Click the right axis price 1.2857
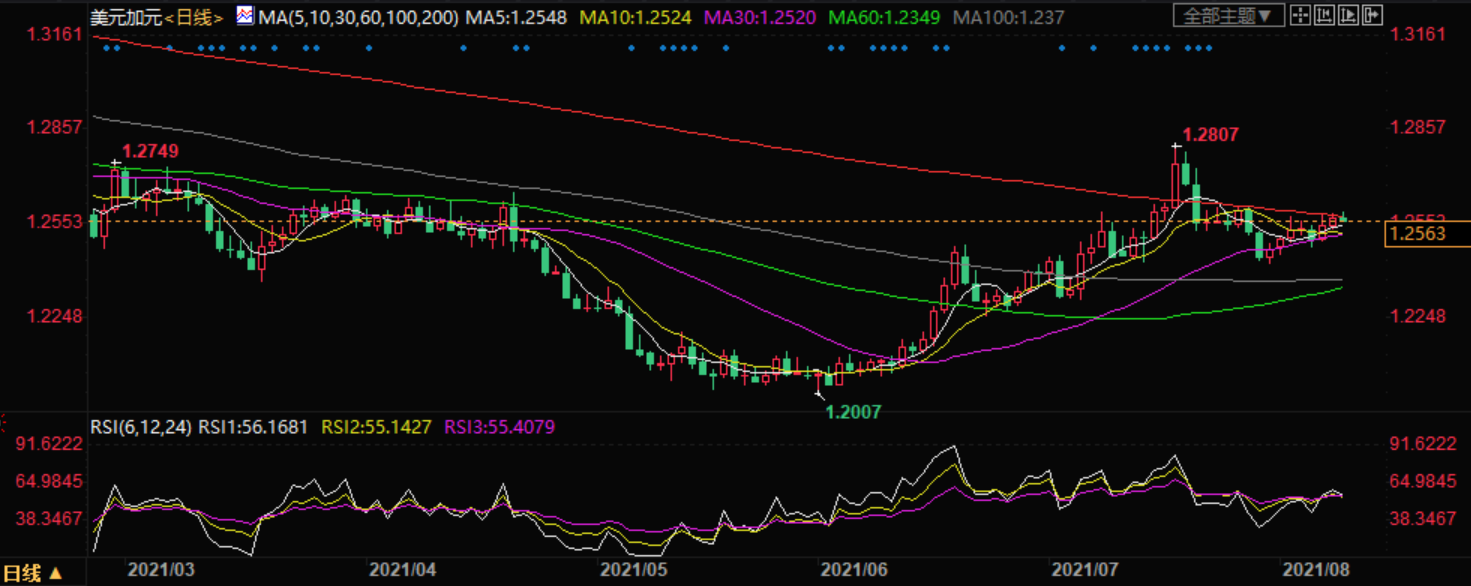Image resolution: width=1471 pixels, height=586 pixels. [x=1418, y=127]
